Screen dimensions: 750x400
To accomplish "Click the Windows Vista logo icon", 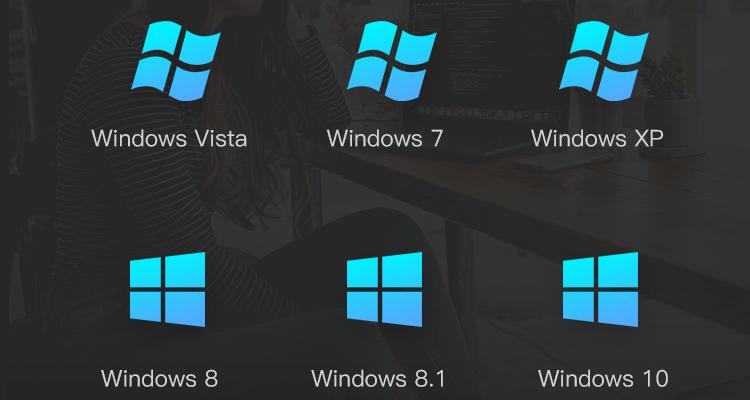I will (176, 61).
